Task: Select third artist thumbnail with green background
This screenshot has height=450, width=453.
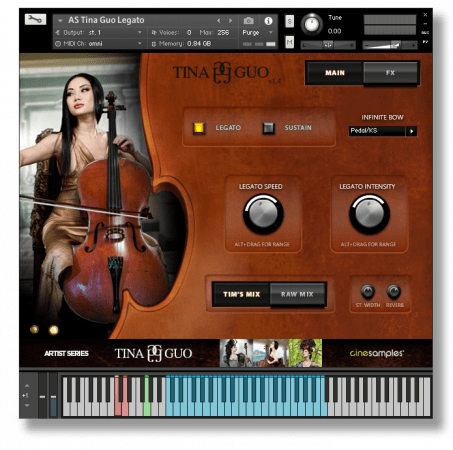Action: click(305, 353)
